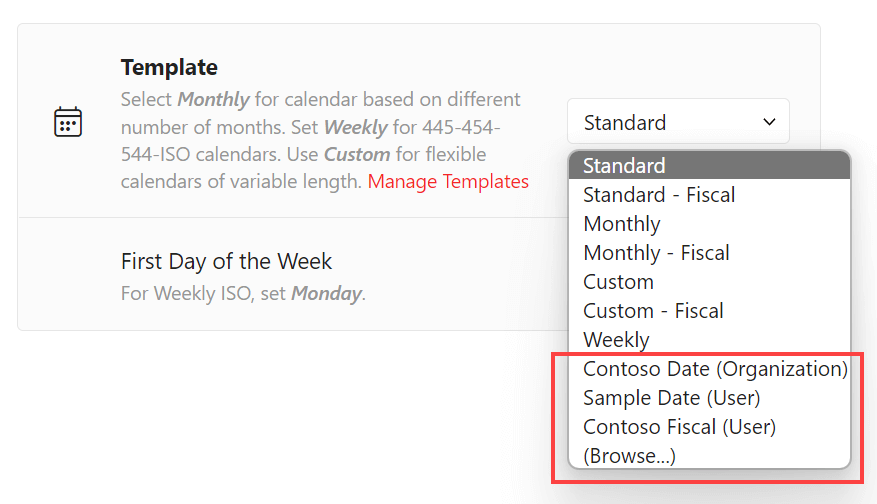Select Standard in the list
Screen dimensions: 877x504
[709, 166]
